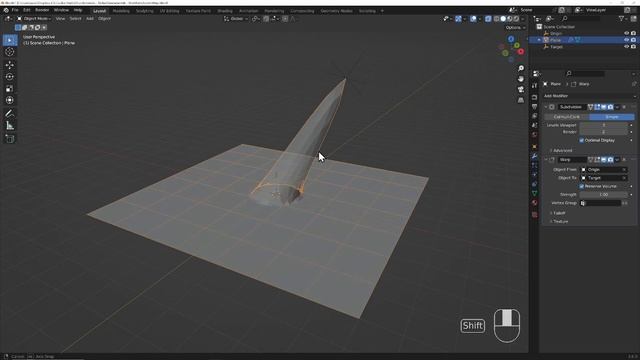Open the Object properties tab
Image resolution: width=640 pixels, height=360 pixels.
535,147
